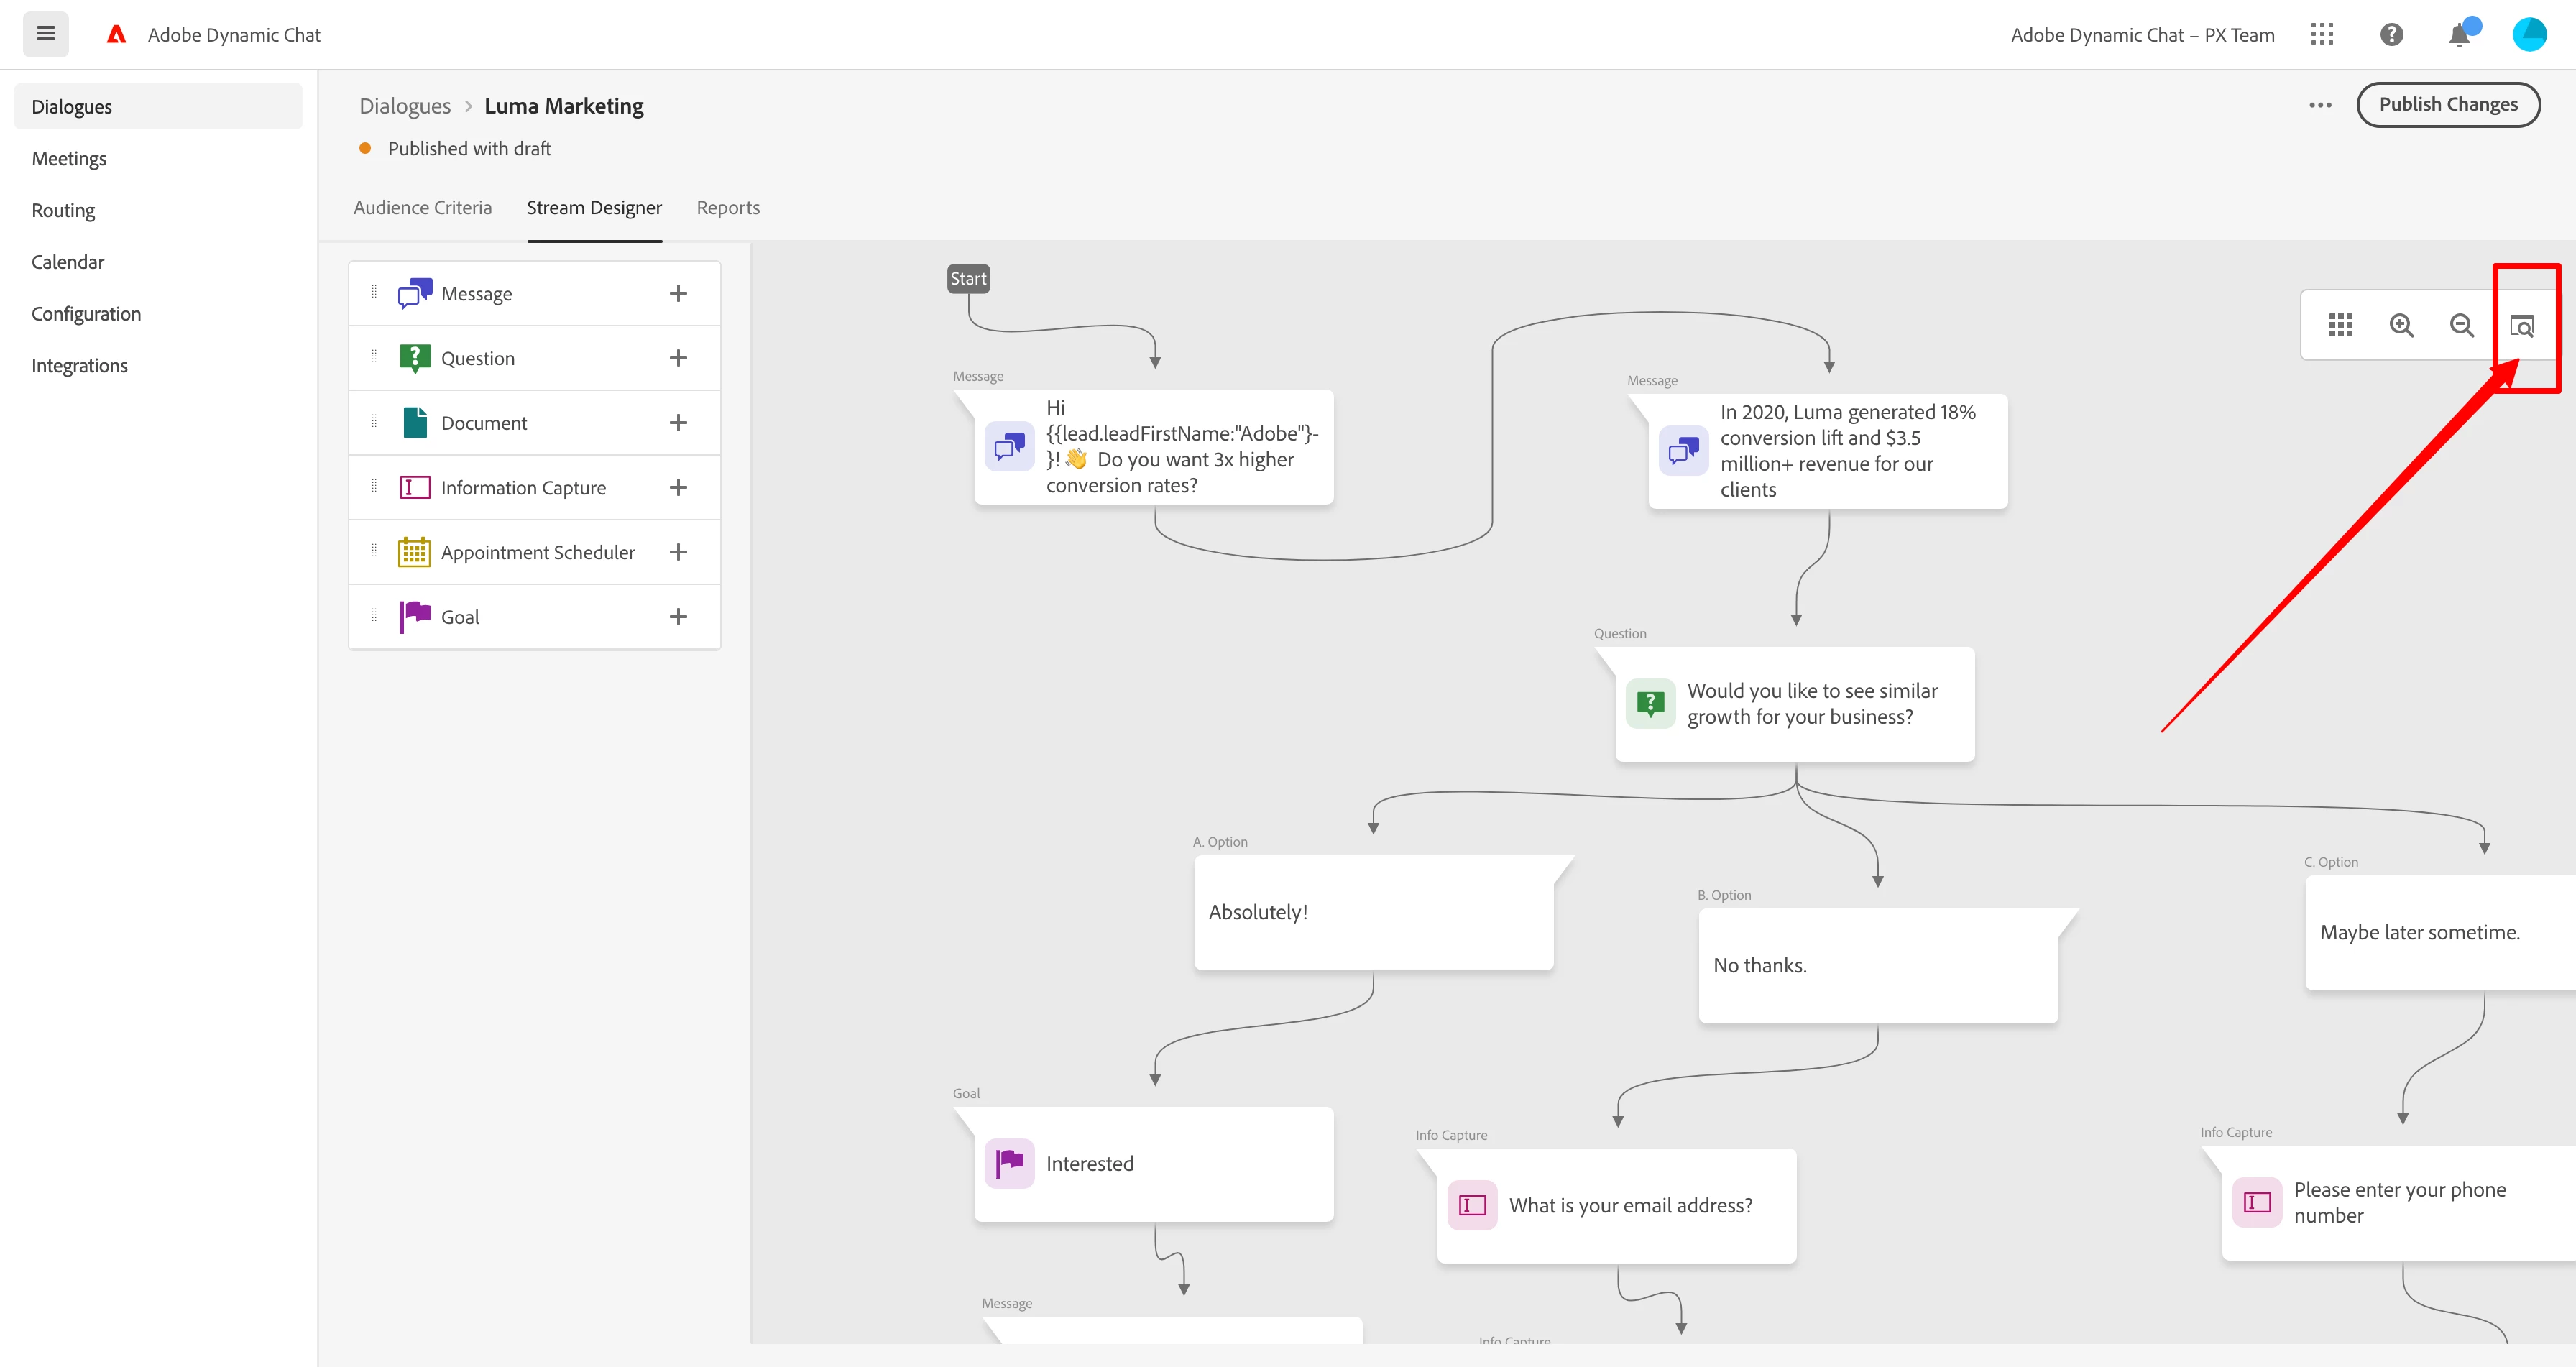Toggle the canvas grid layout icon
The height and width of the screenshot is (1367, 2576).
(2340, 325)
